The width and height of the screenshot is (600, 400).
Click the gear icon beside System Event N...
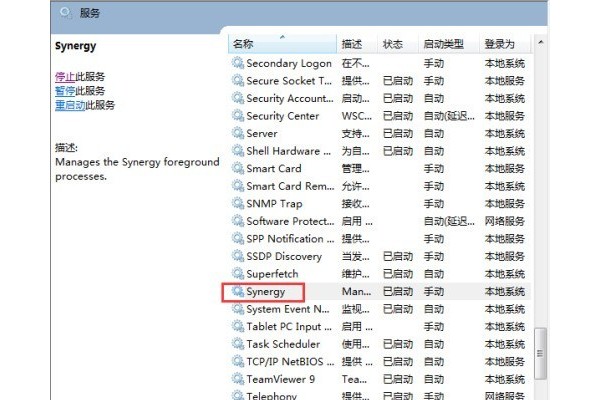coord(238,309)
